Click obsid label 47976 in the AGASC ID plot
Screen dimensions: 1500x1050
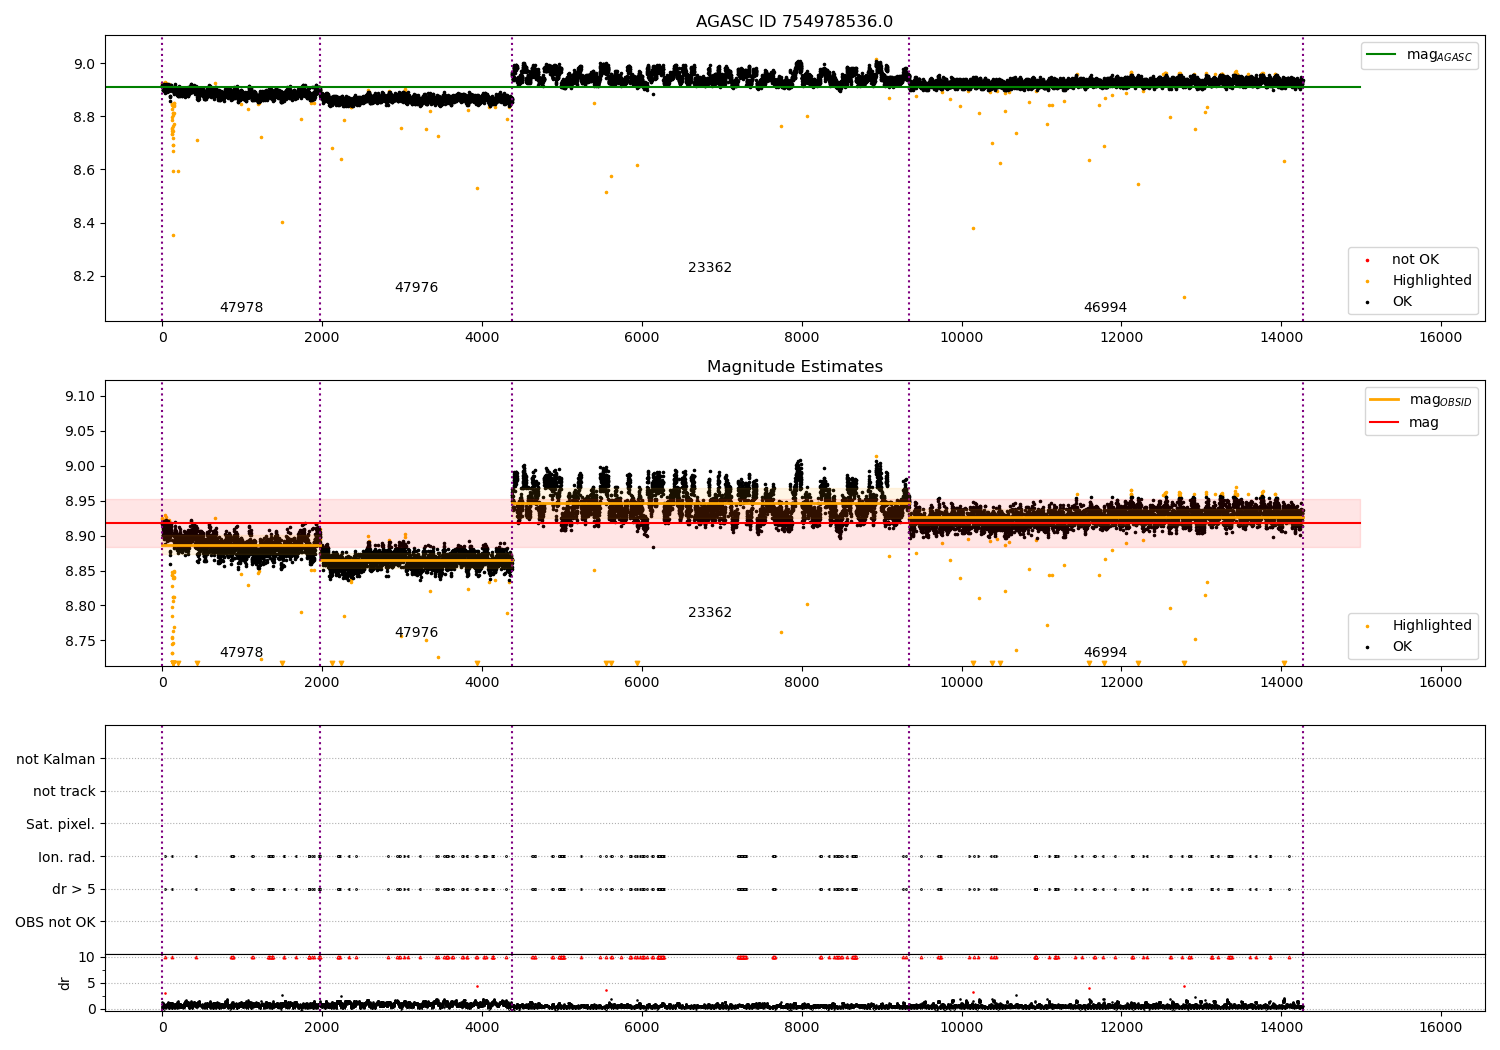(x=416, y=288)
